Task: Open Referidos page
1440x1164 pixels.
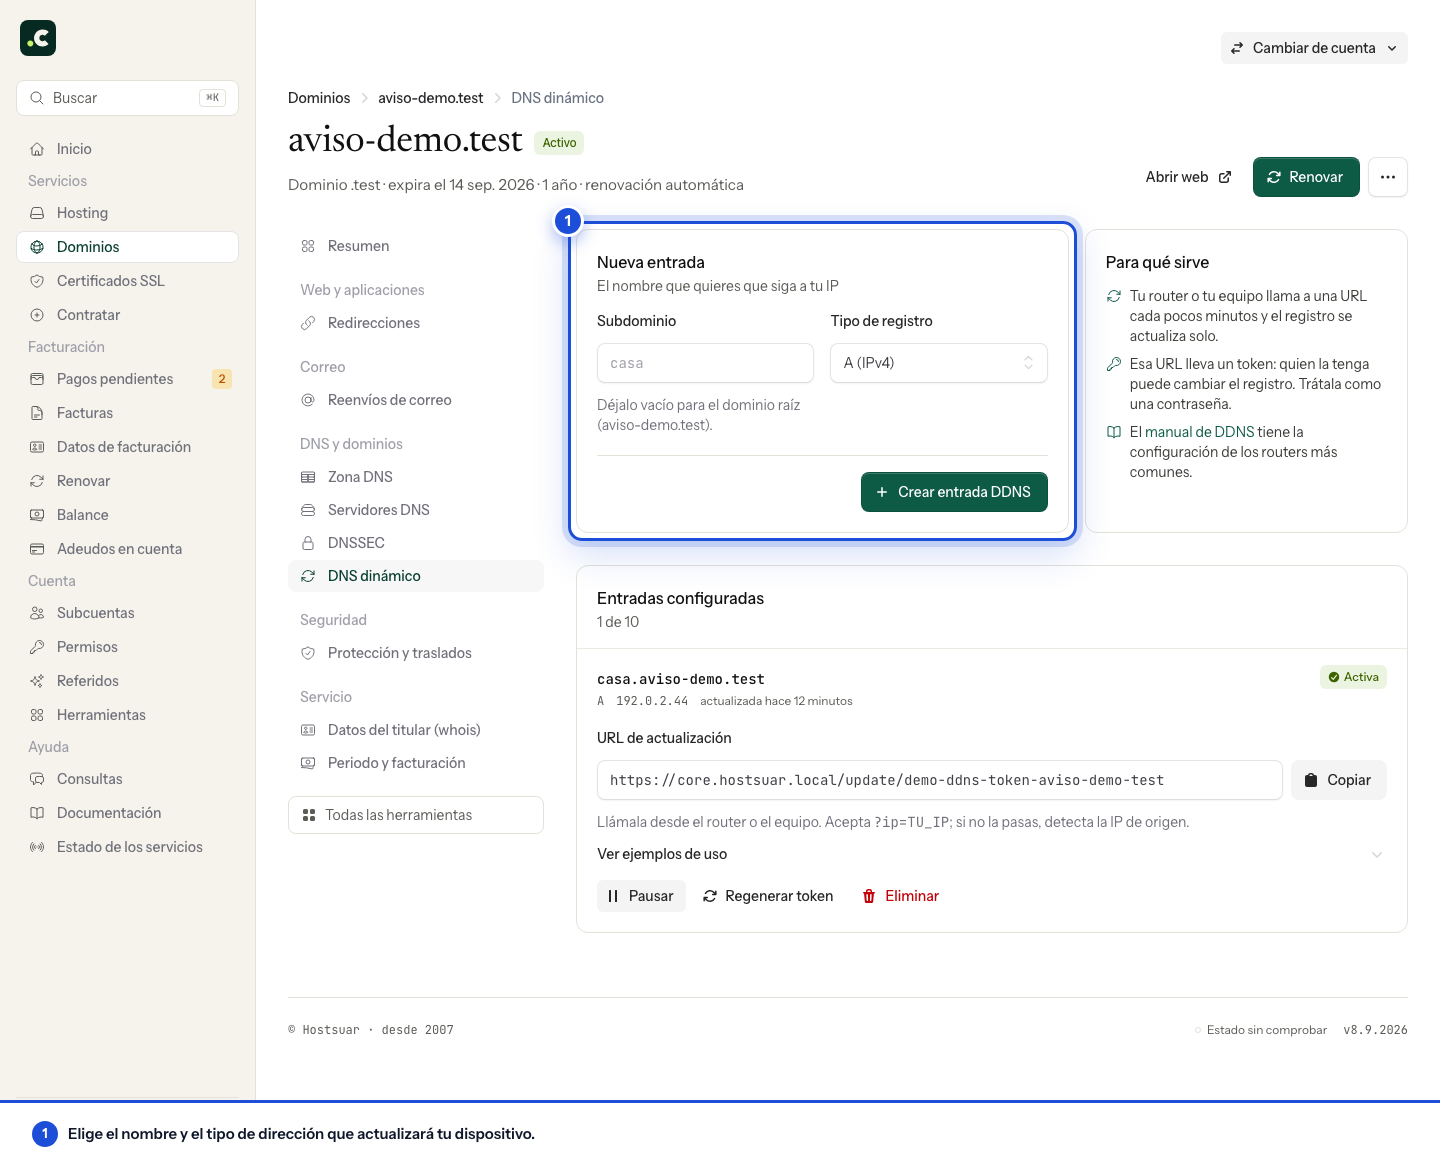Action: pyautogui.click(x=127, y=681)
